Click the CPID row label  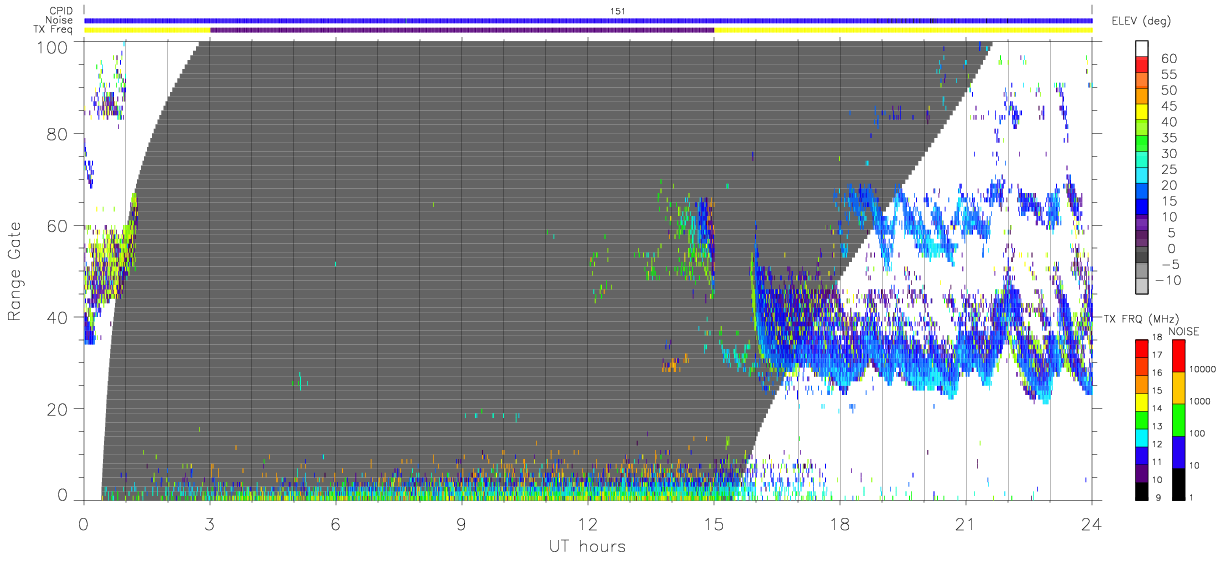click(62, 11)
